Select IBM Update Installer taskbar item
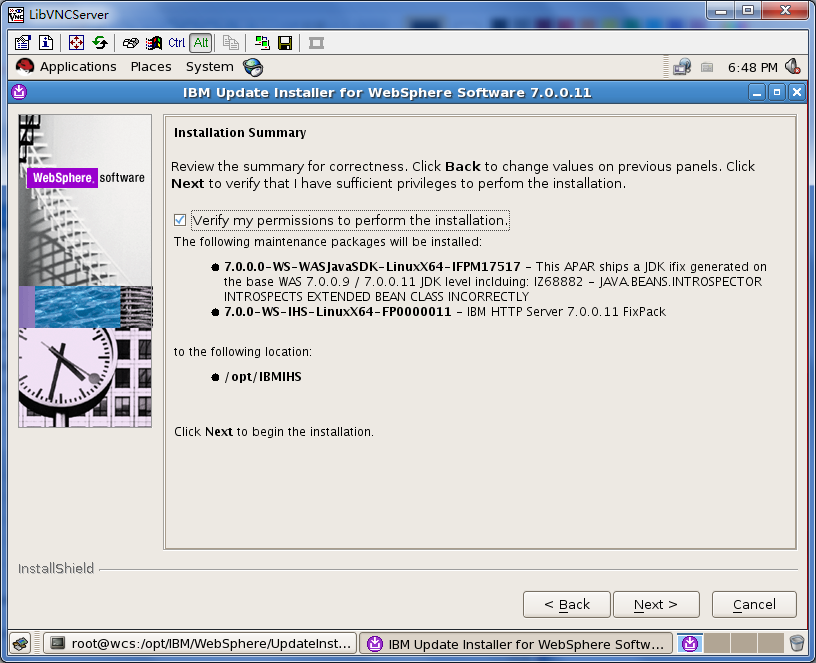This screenshot has width=816, height=663. (516, 644)
